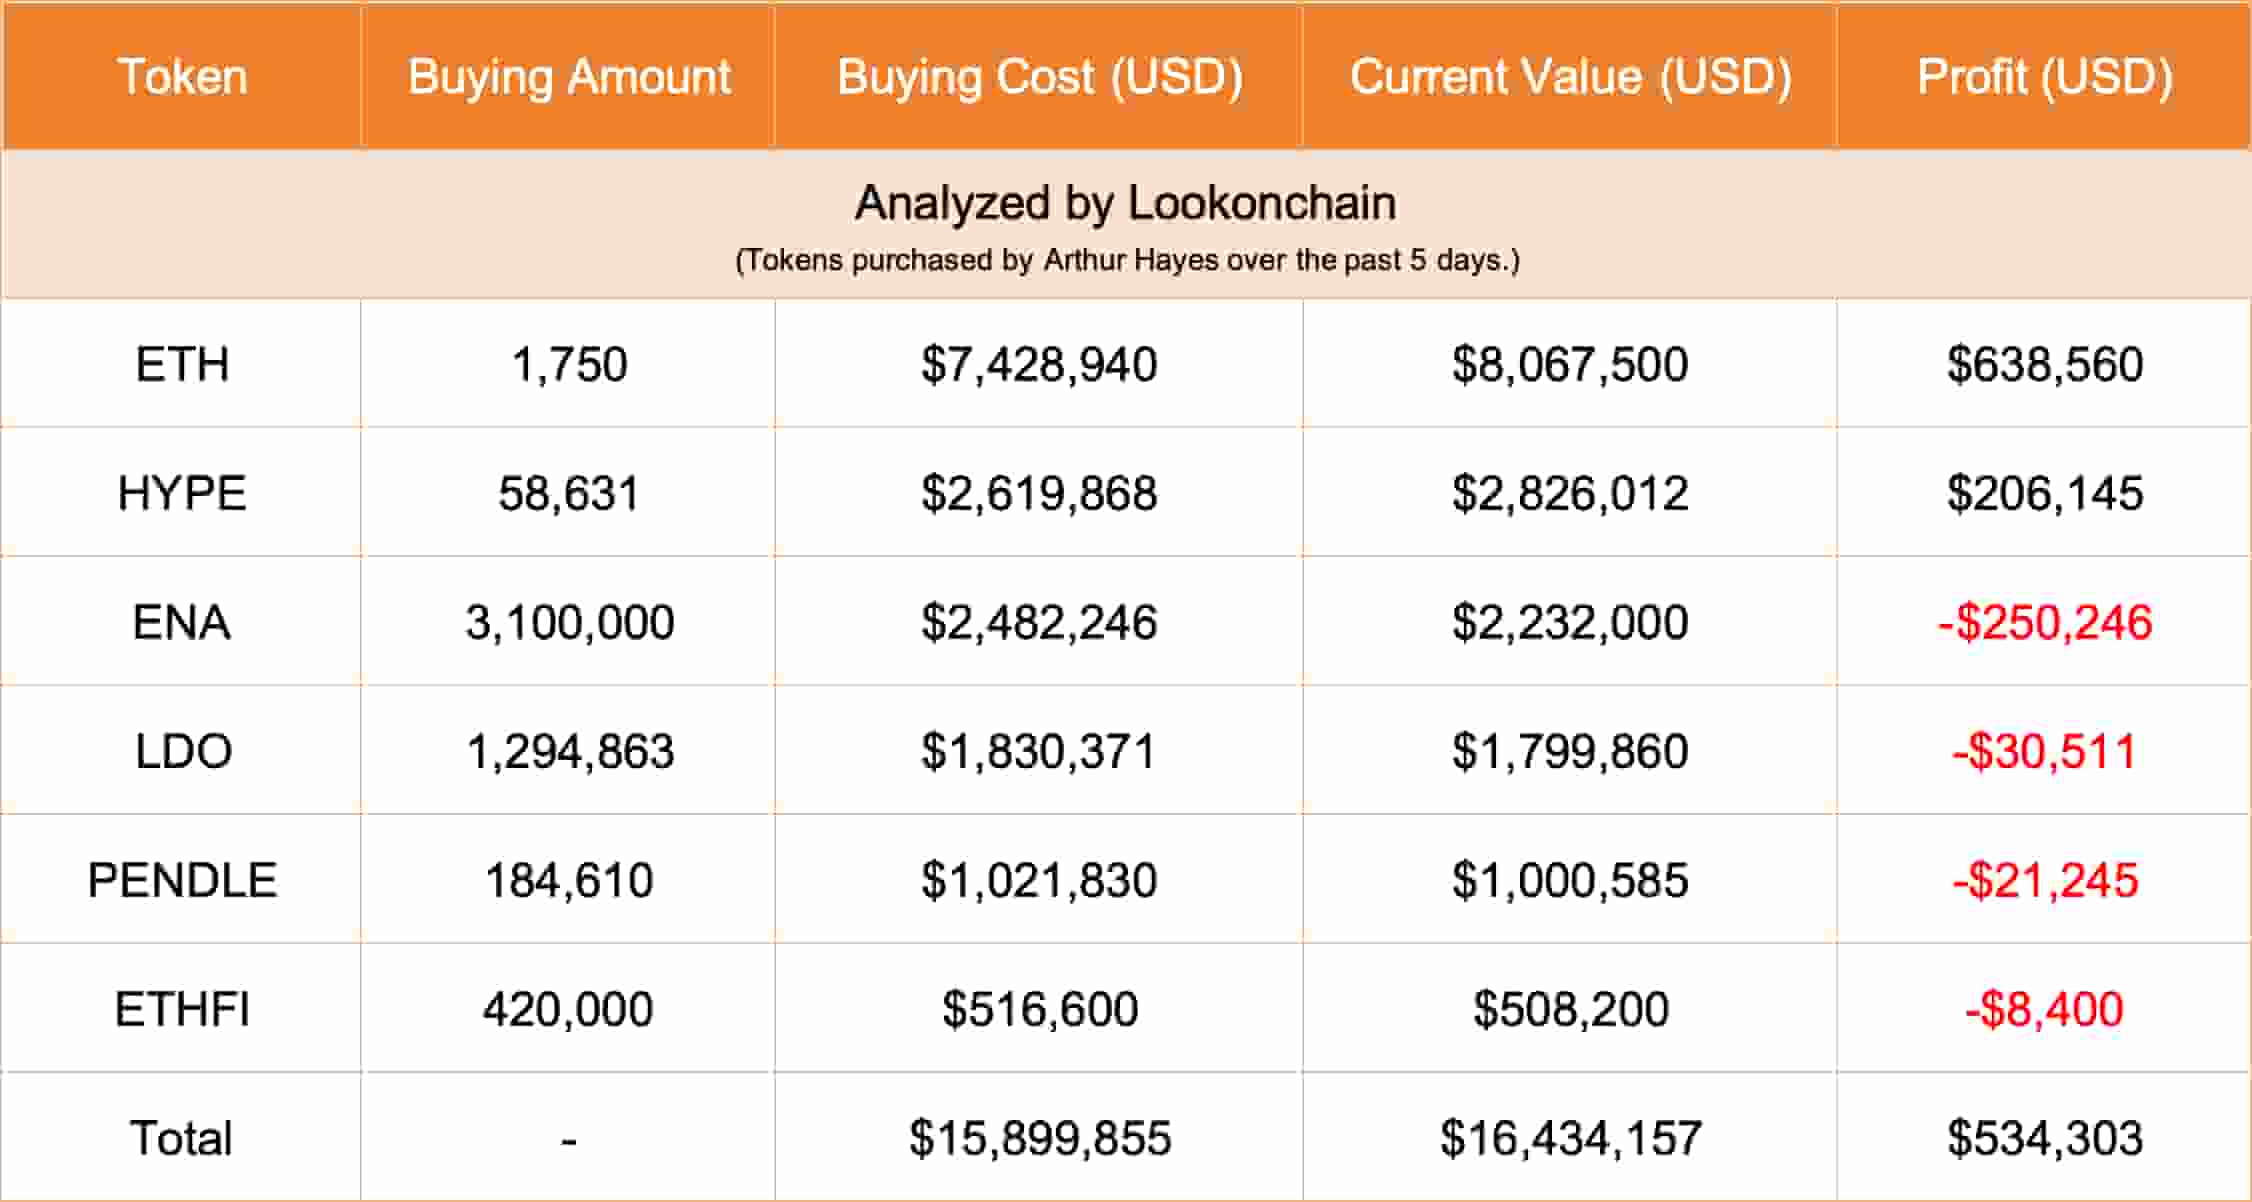Click the Buying Amount column header
This screenshot has width=2252, height=1202.
(x=569, y=77)
